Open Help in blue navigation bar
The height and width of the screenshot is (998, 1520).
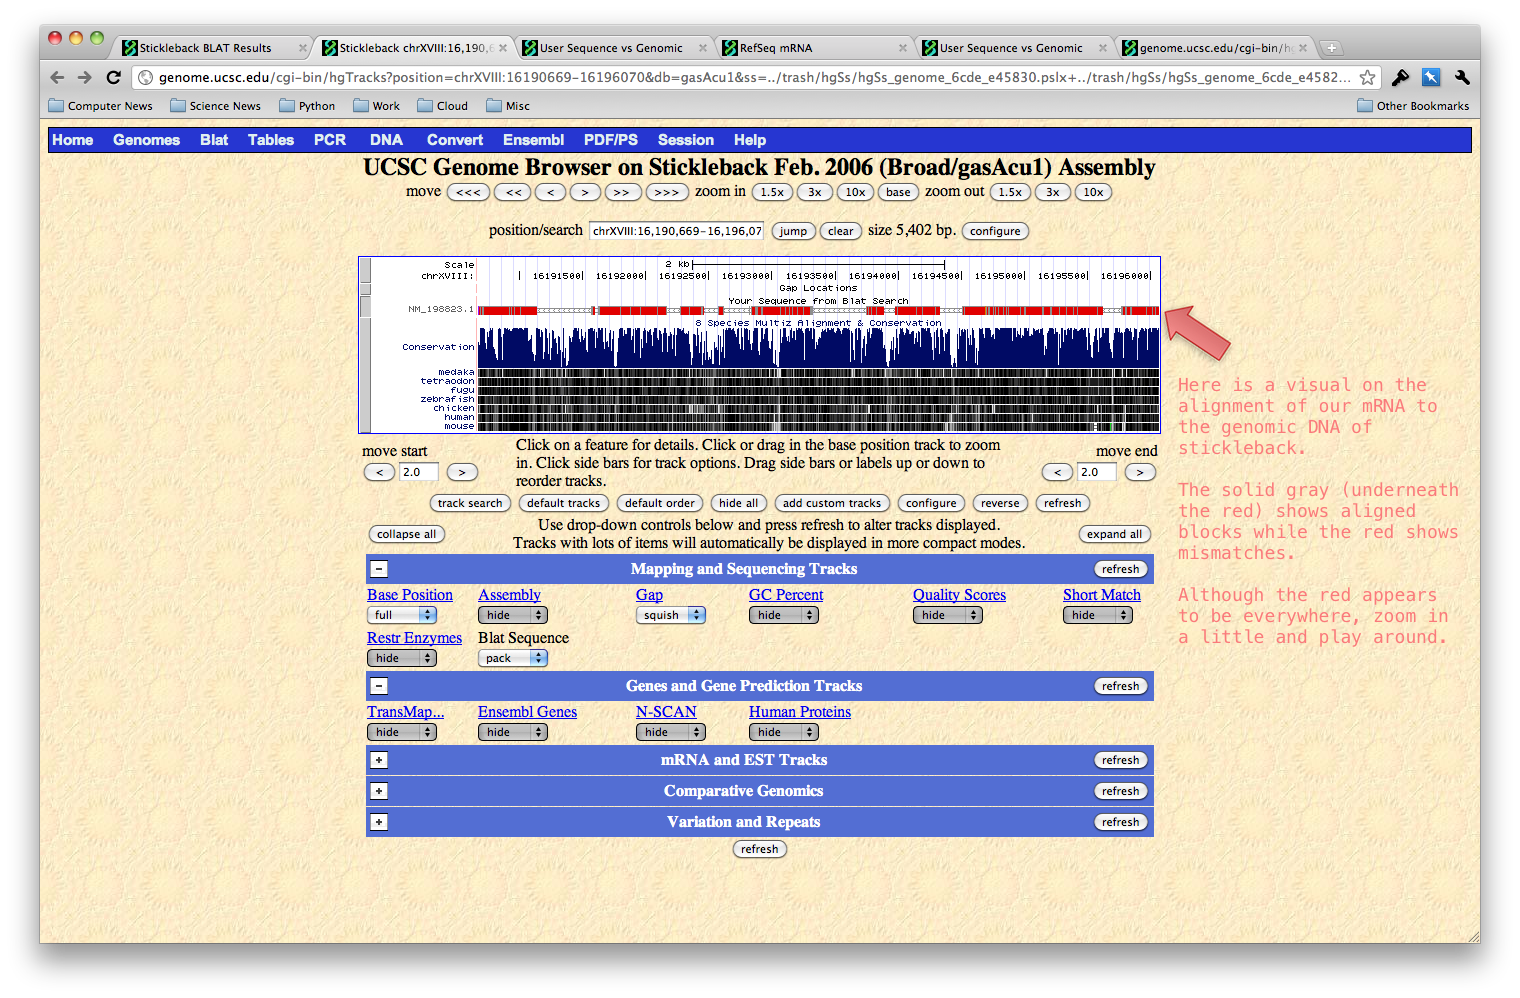point(750,140)
